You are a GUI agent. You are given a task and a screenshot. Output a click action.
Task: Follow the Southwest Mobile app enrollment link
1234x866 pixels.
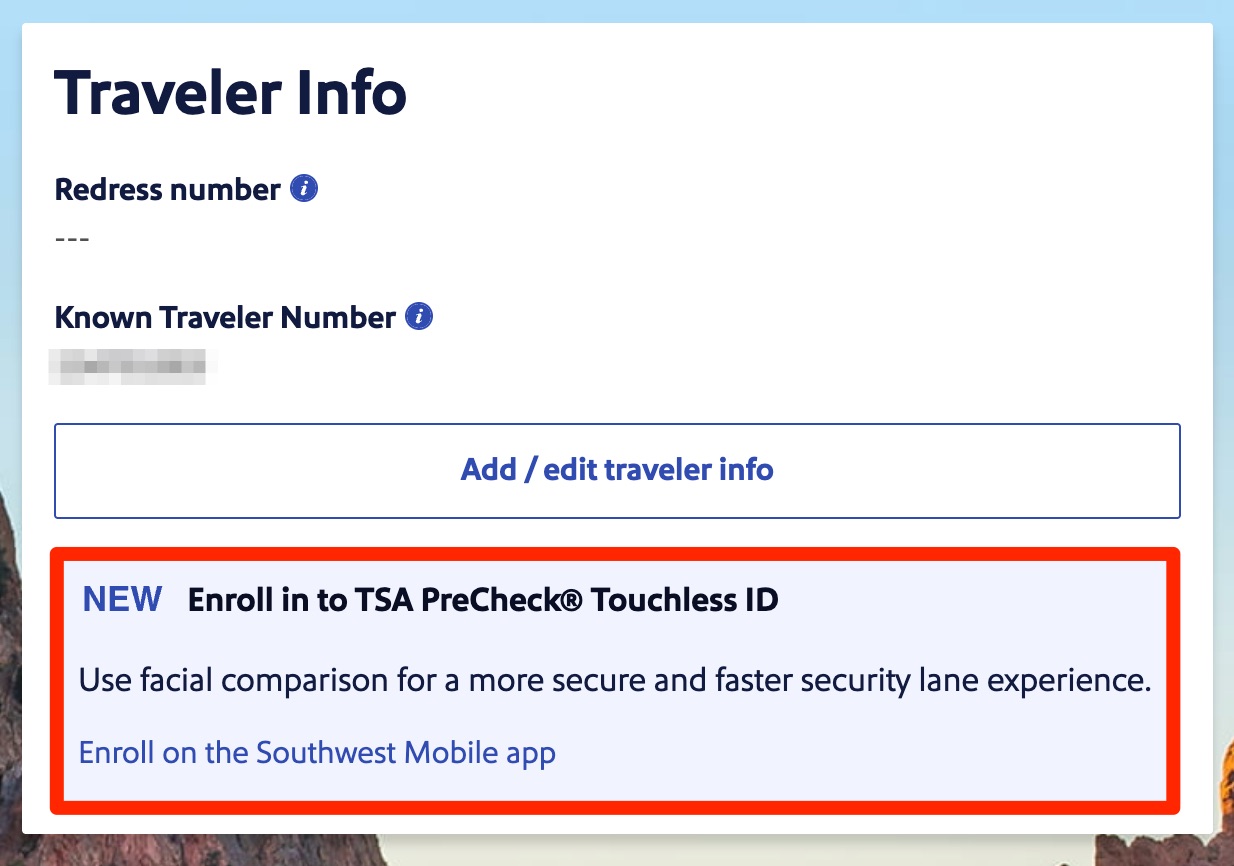pos(318,752)
